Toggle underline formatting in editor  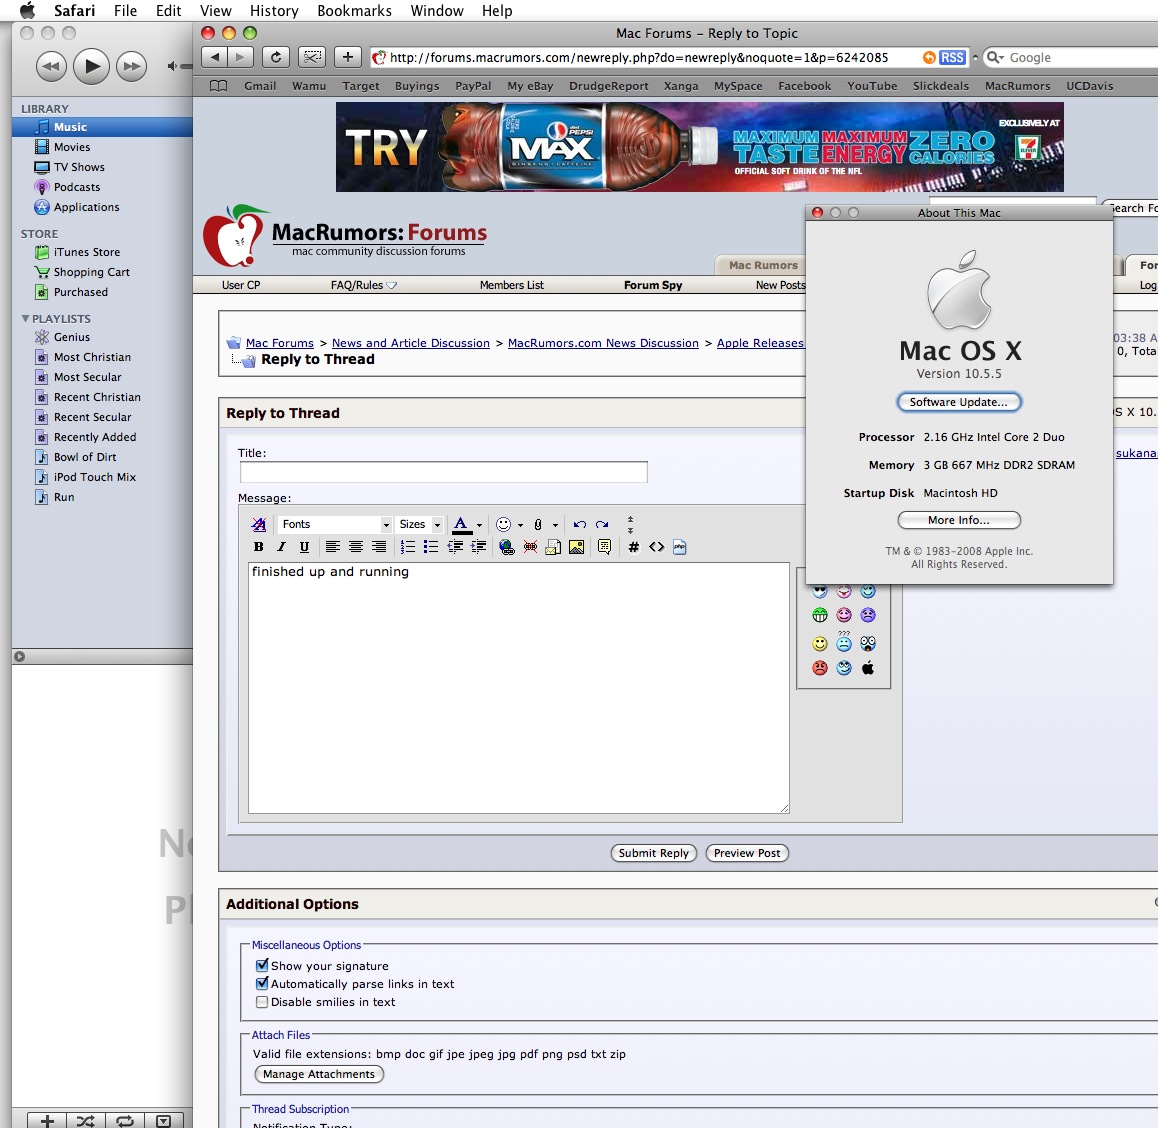pyautogui.click(x=304, y=547)
